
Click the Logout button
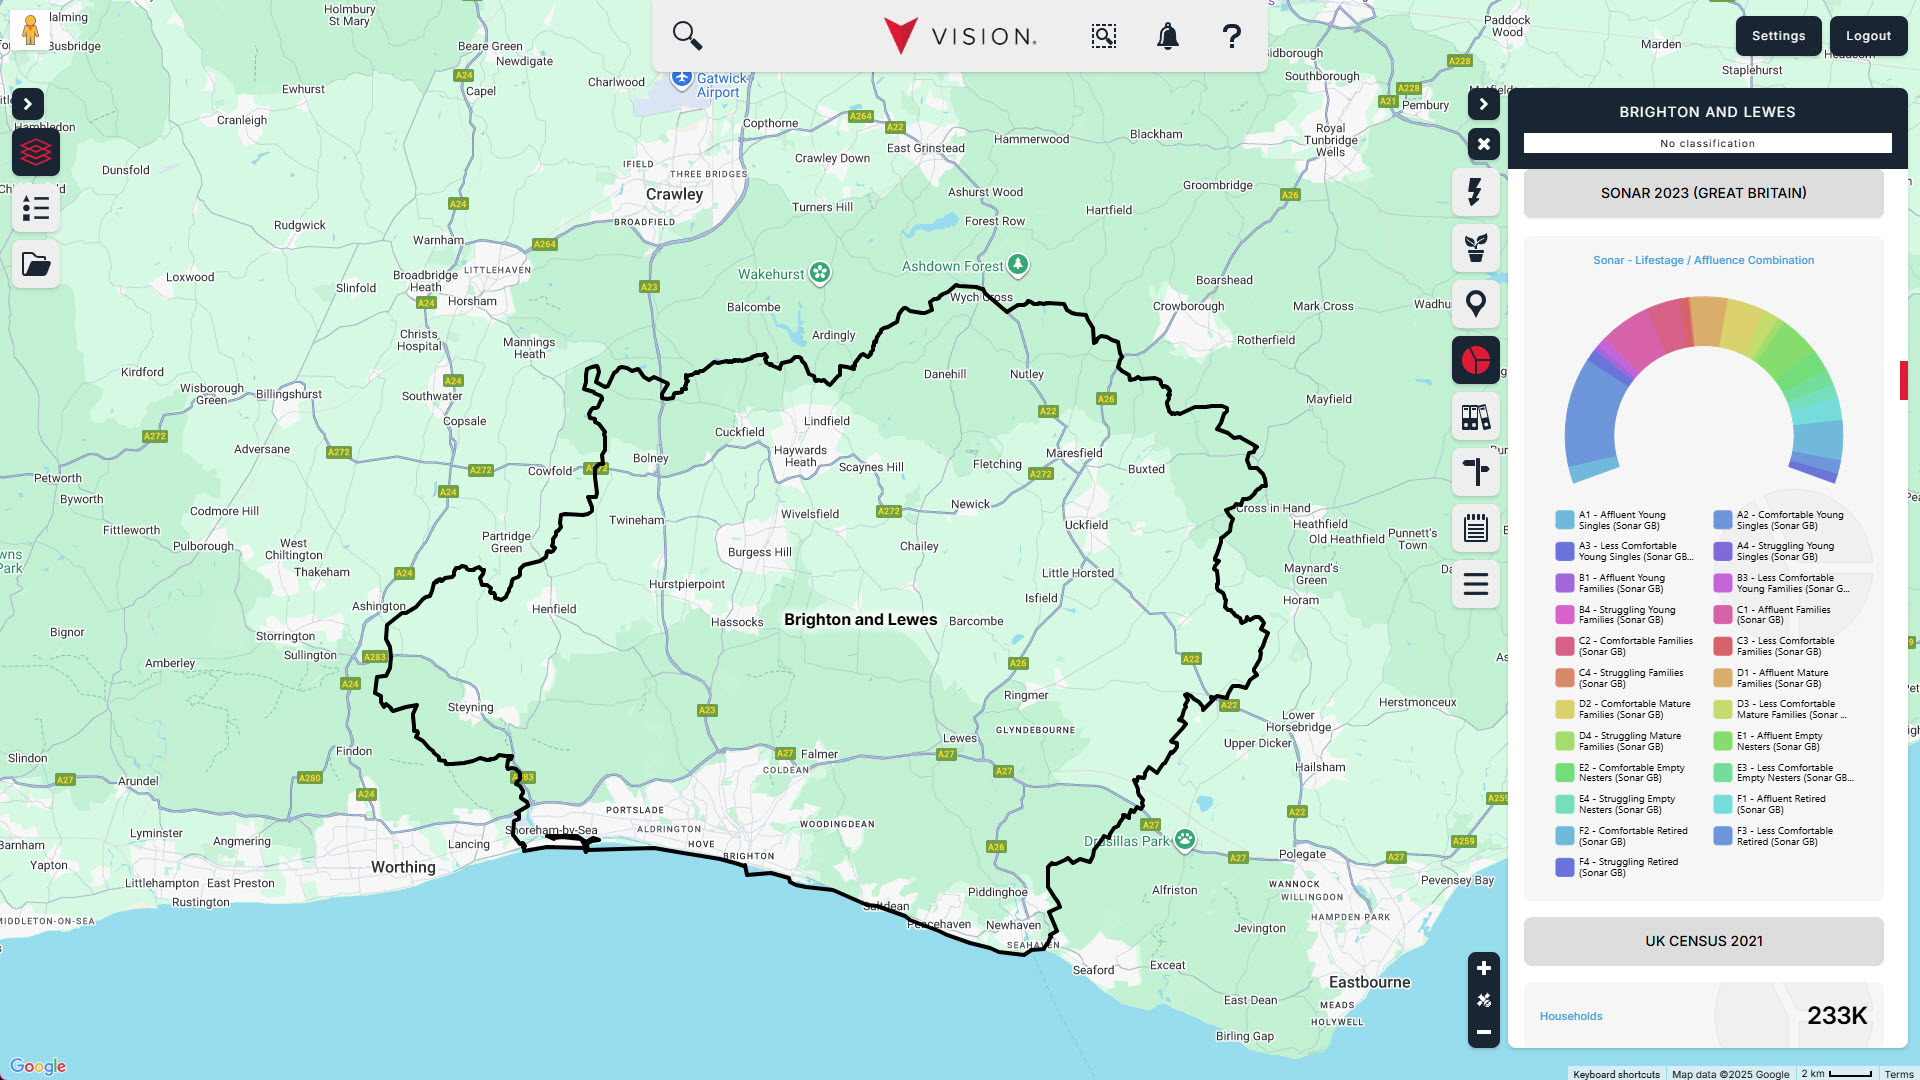(x=1868, y=35)
